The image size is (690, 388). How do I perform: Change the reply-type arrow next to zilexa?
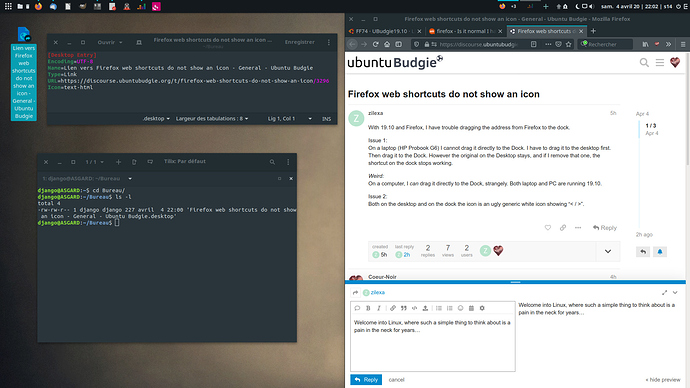[356, 293]
